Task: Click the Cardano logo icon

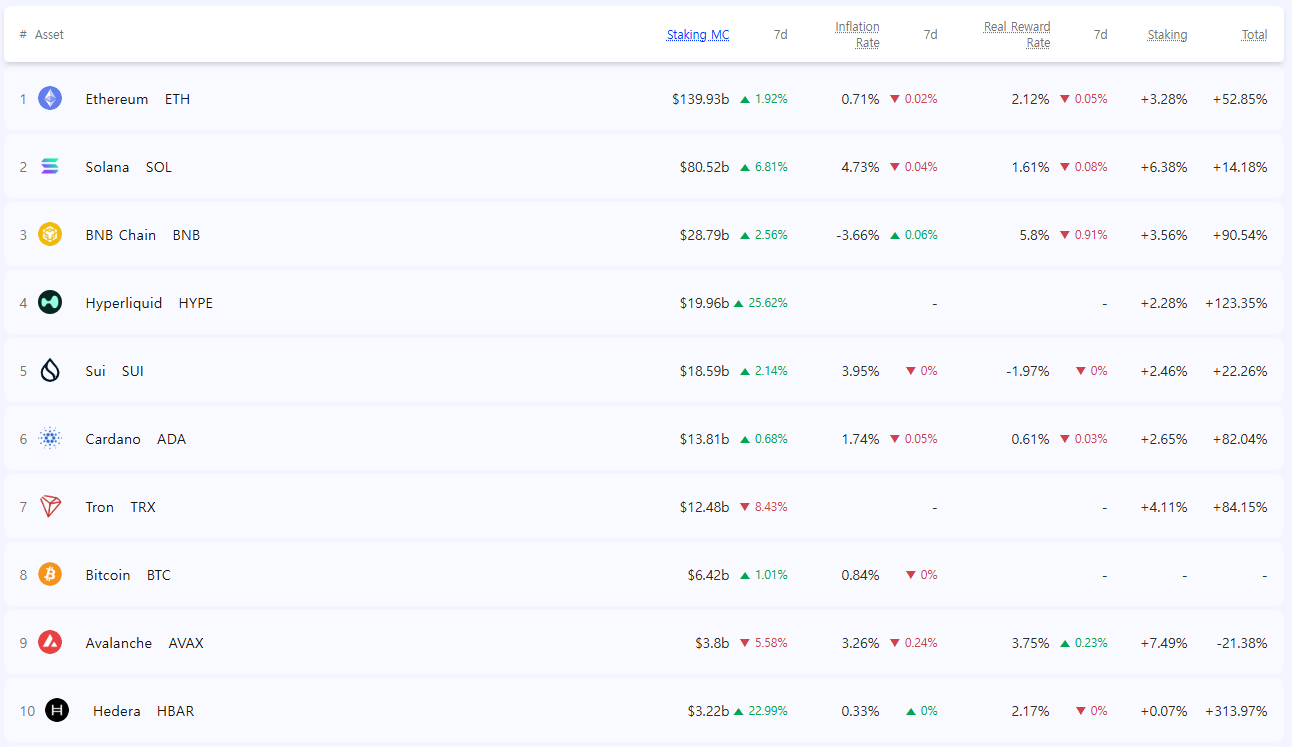Action: (50, 439)
